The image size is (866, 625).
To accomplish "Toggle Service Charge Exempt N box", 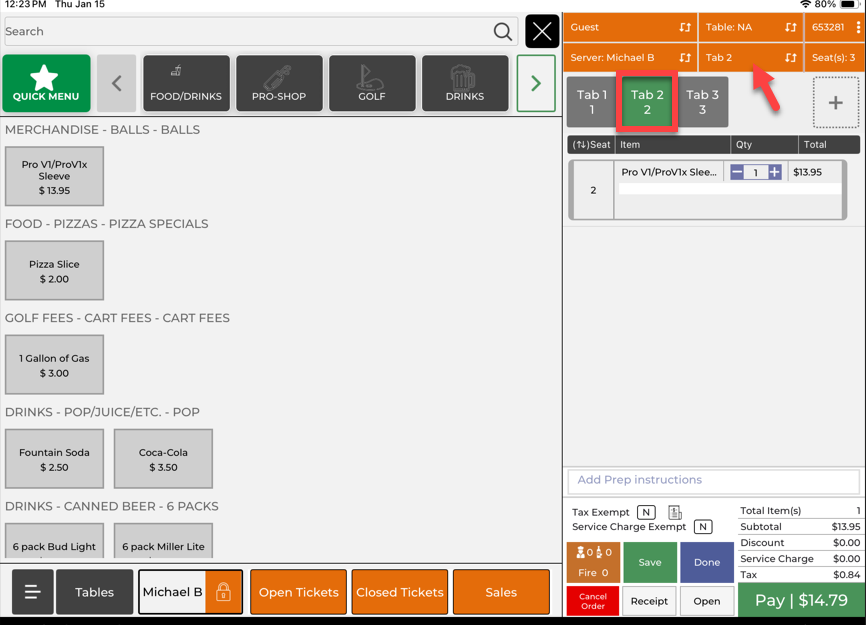I will coord(703,527).
